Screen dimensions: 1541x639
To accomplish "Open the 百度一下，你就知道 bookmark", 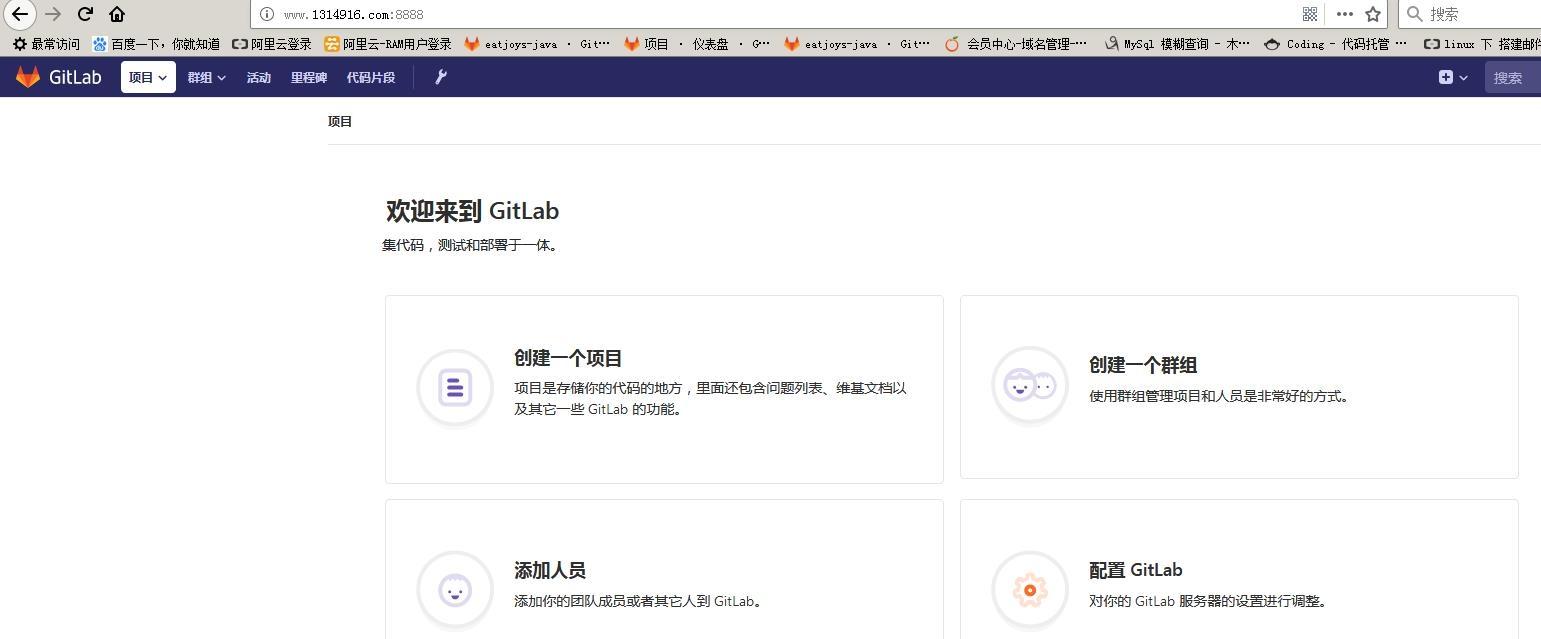I will tap(156, 44).
